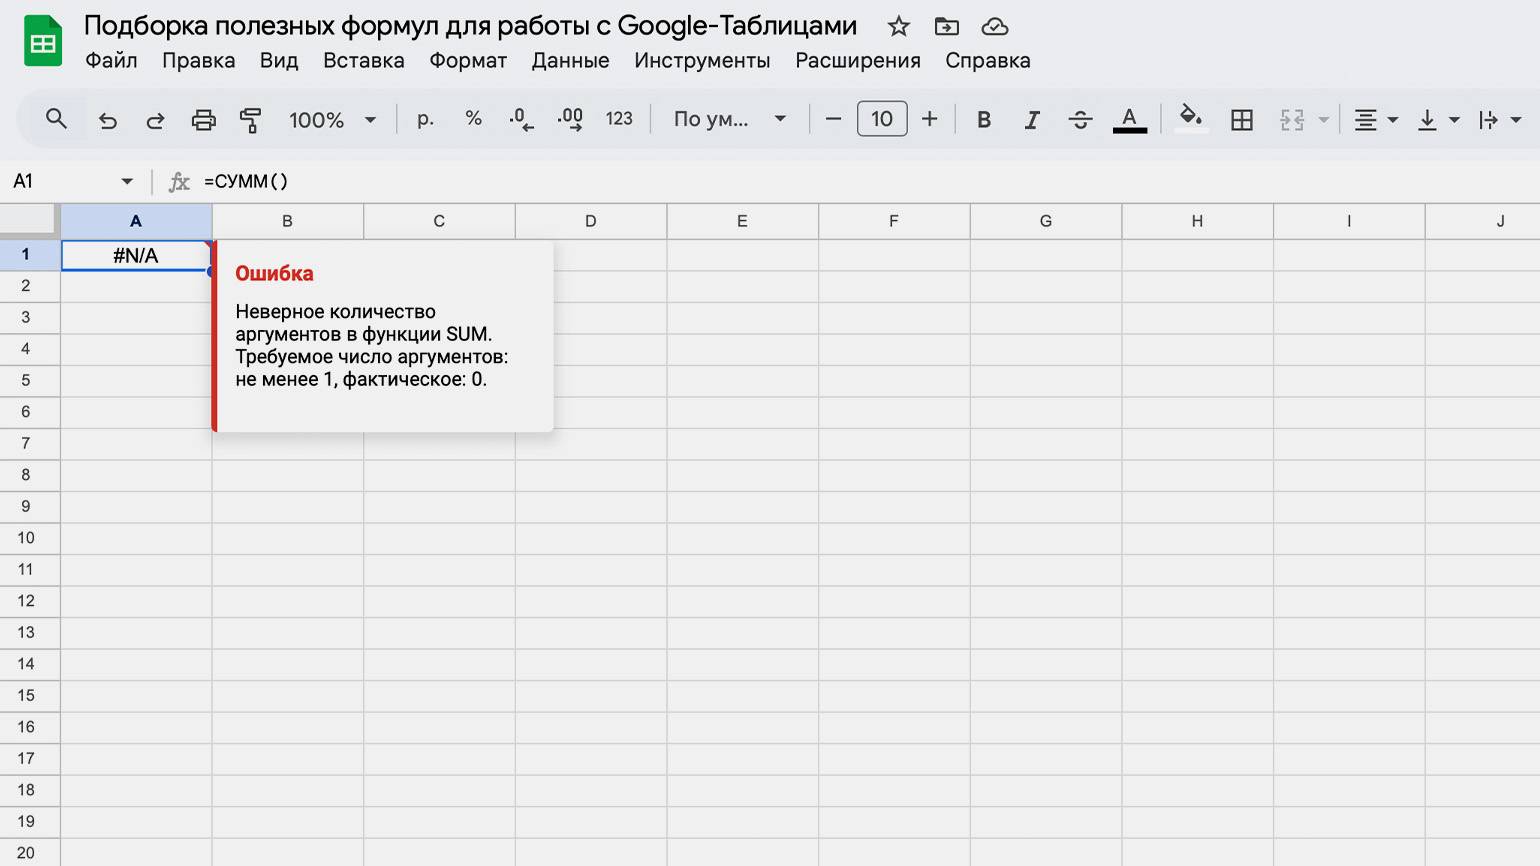Image resolution: width=1540 pixels, height=866 pixels.
Task: Open the Файл menu
Action: click(111, 60)
